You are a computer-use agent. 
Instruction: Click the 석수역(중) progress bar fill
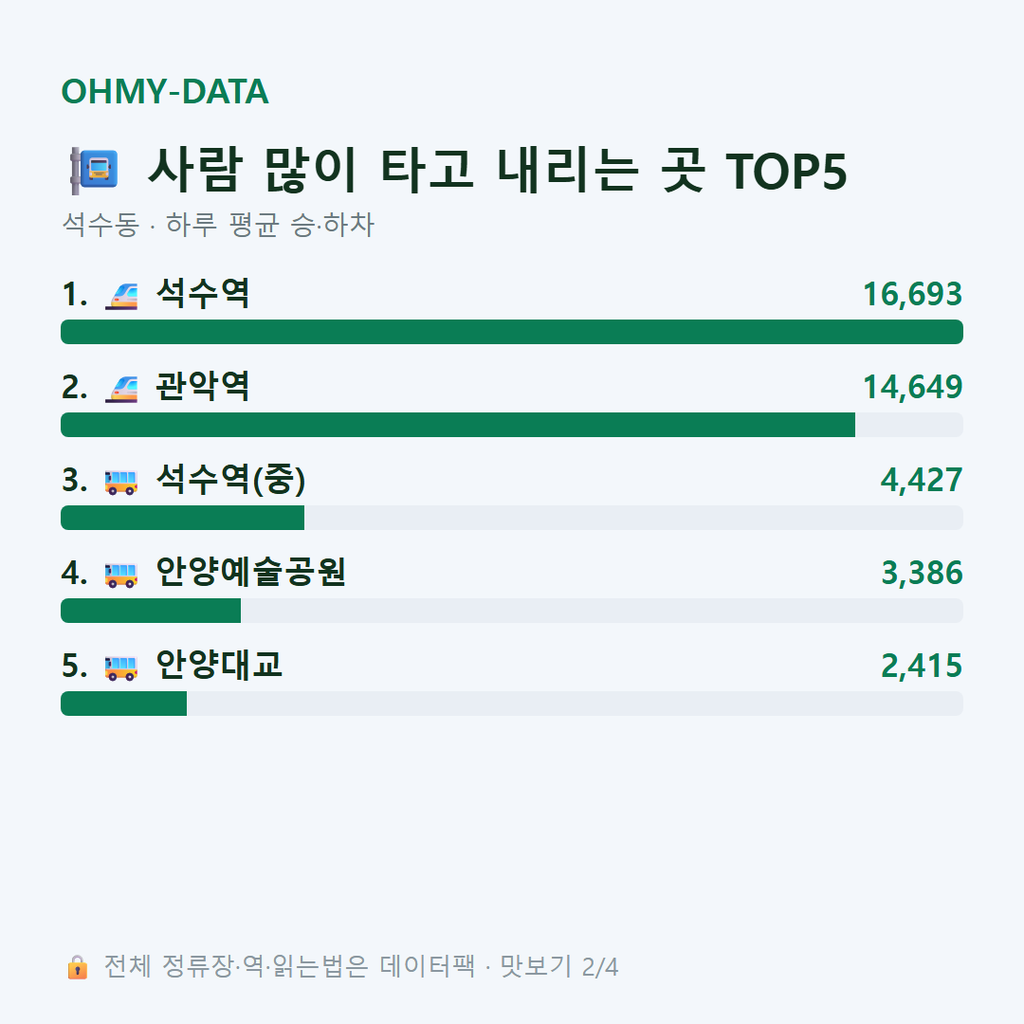(182, 518)
